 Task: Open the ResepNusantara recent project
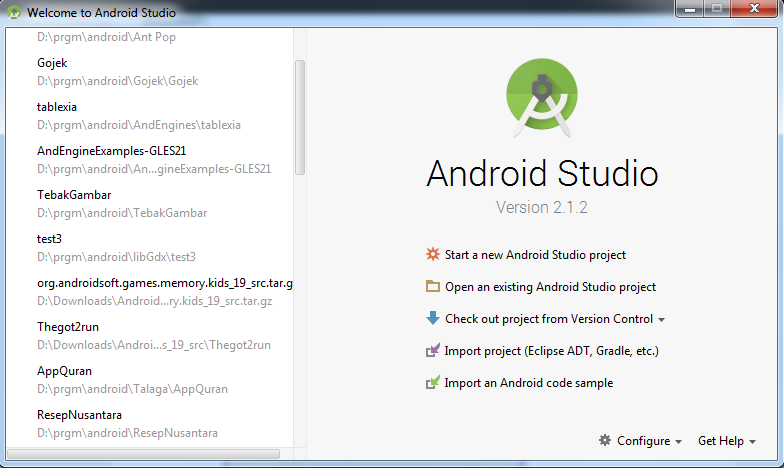(x=80, y=415)
